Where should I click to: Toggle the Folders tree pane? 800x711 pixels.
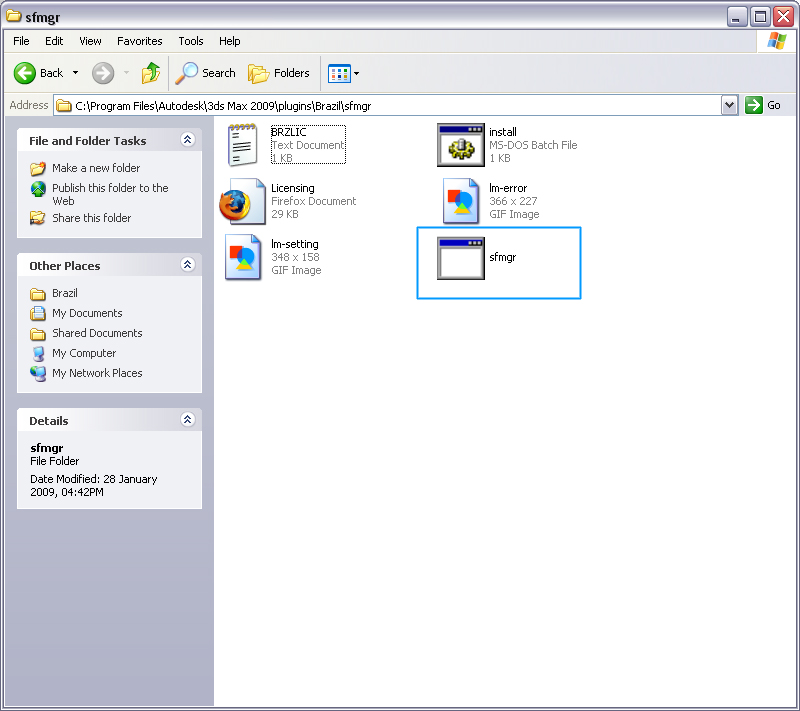pyautogui.click(x=279, y=73)
